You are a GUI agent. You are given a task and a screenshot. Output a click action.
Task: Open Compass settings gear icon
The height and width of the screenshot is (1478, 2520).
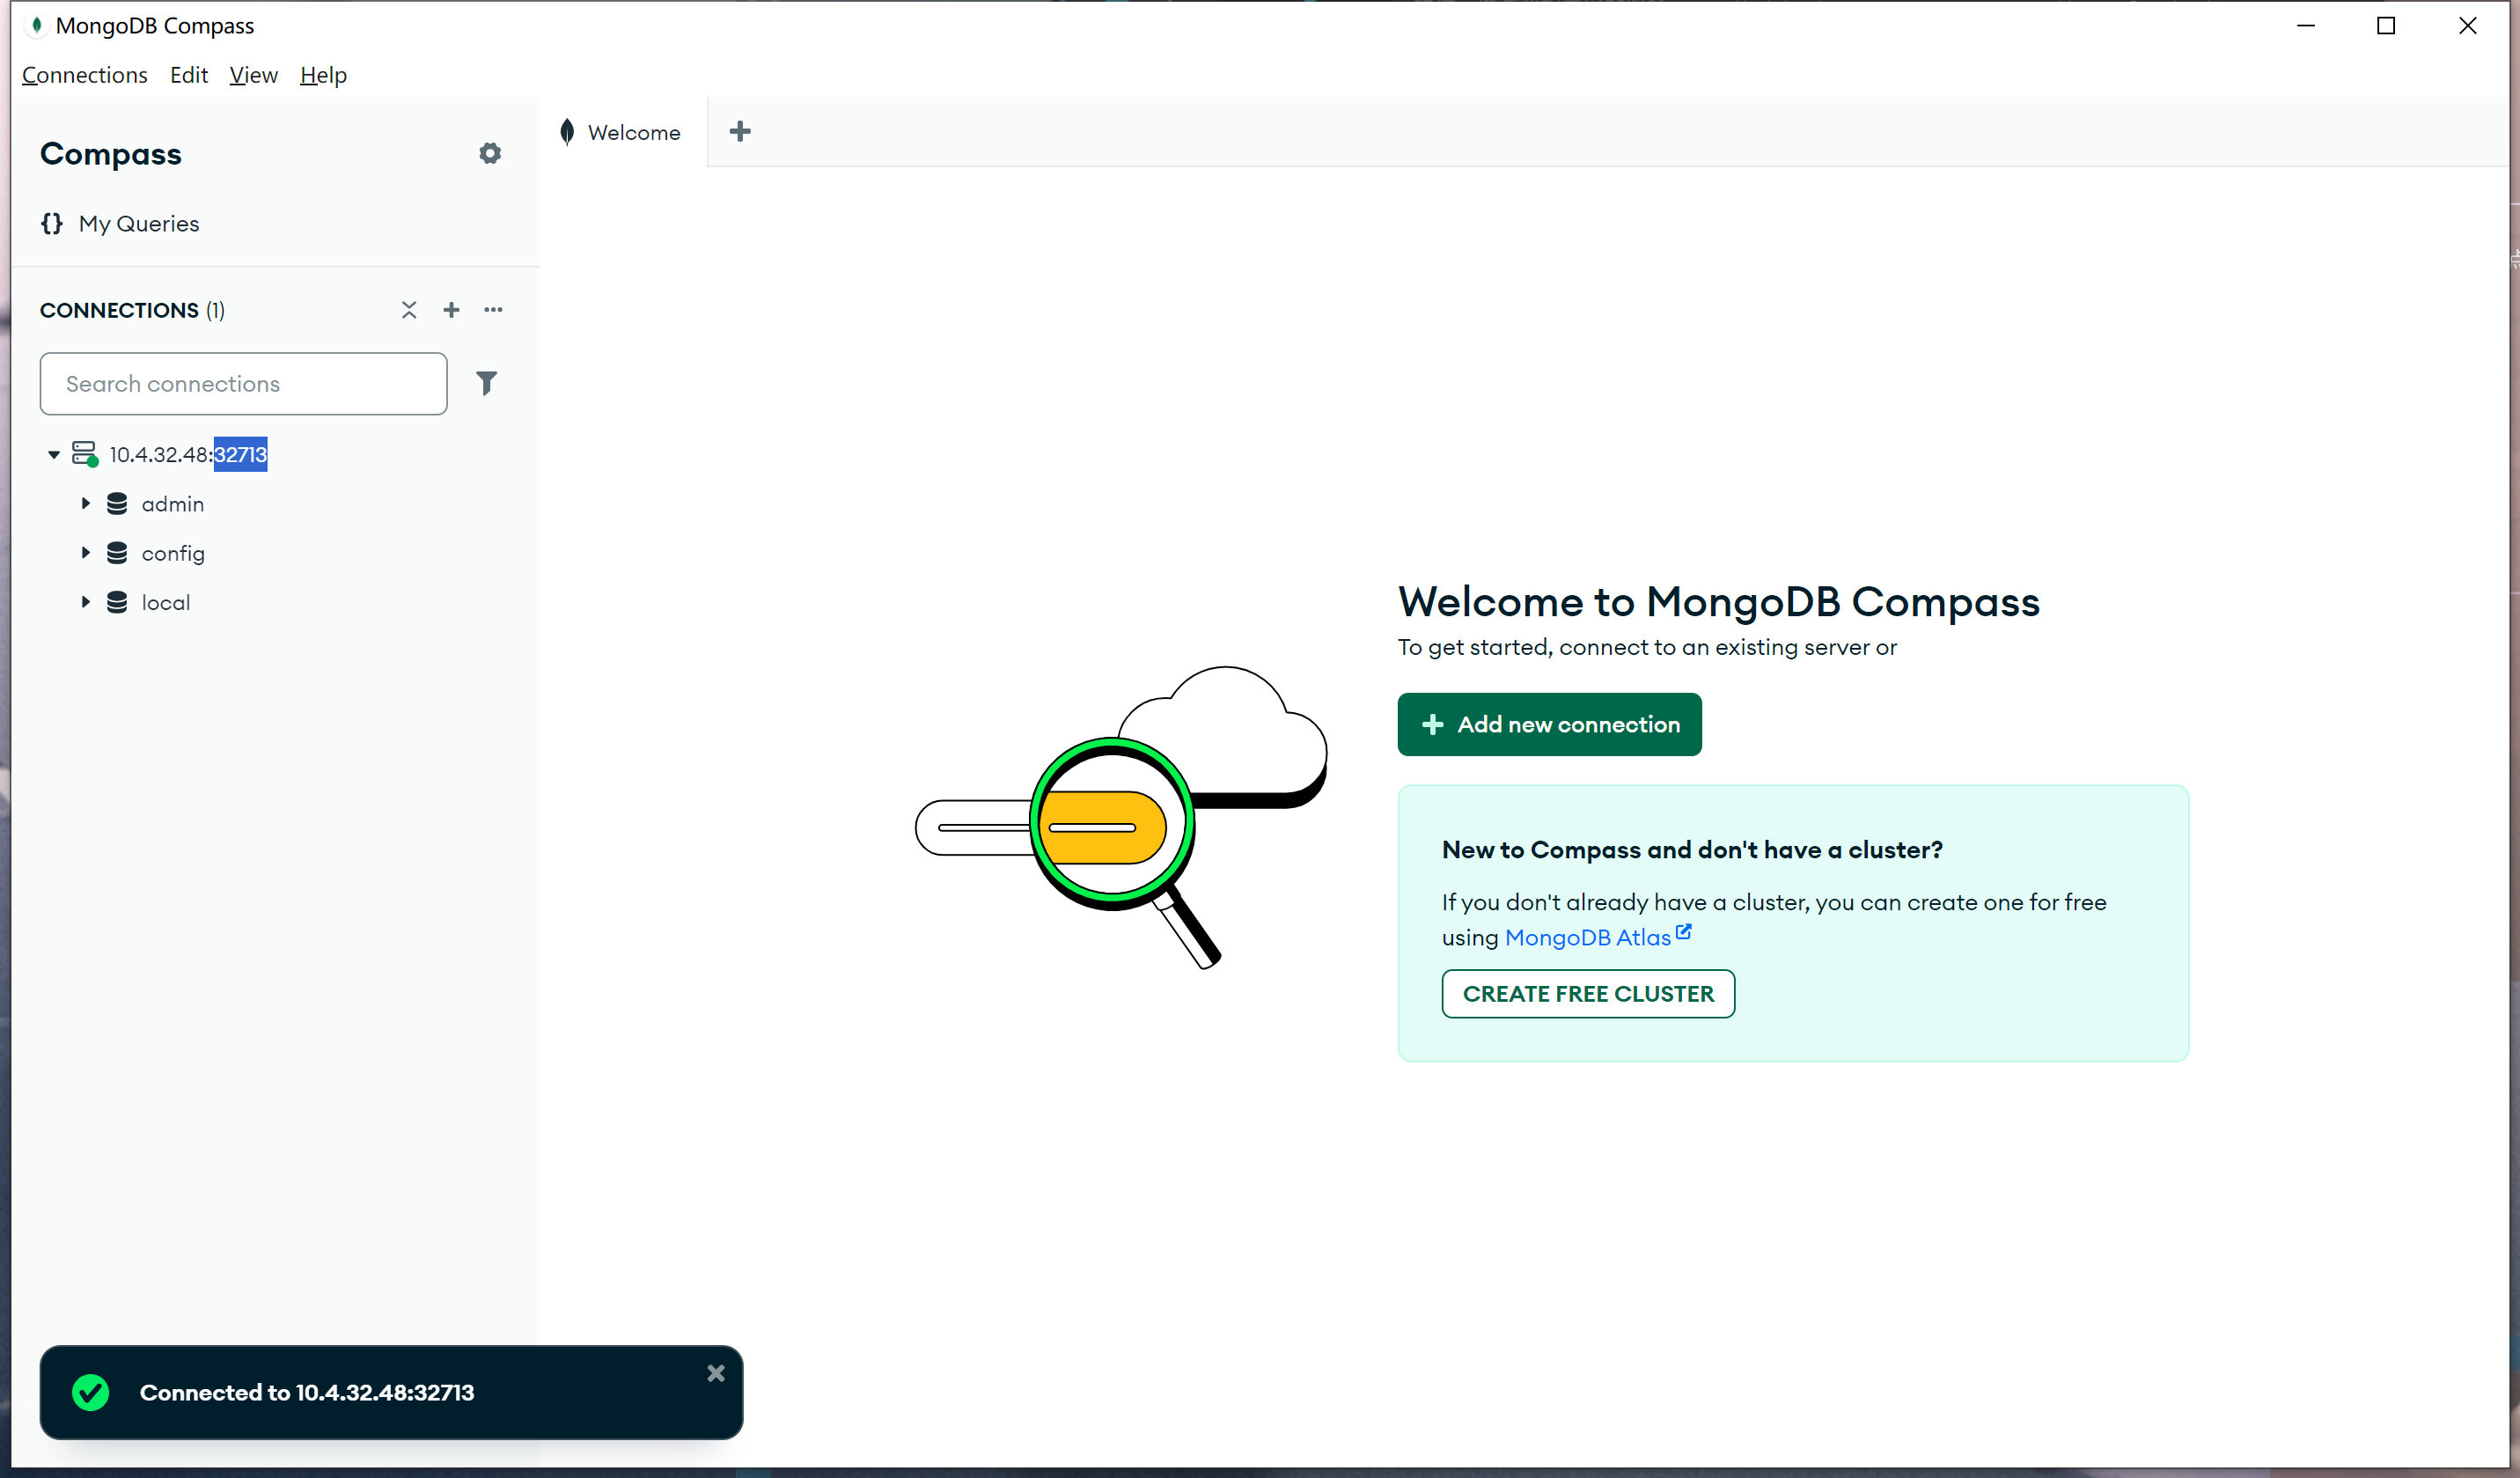489,153
